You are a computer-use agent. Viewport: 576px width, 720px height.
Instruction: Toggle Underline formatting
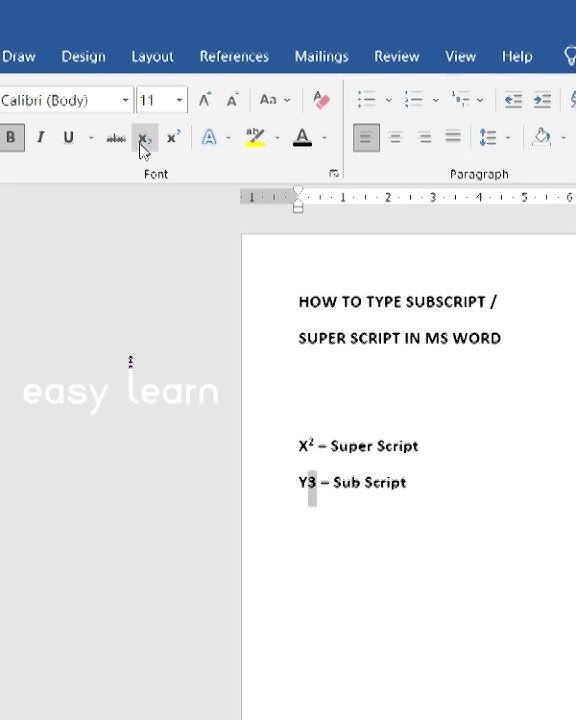click(x=68, y=137)
